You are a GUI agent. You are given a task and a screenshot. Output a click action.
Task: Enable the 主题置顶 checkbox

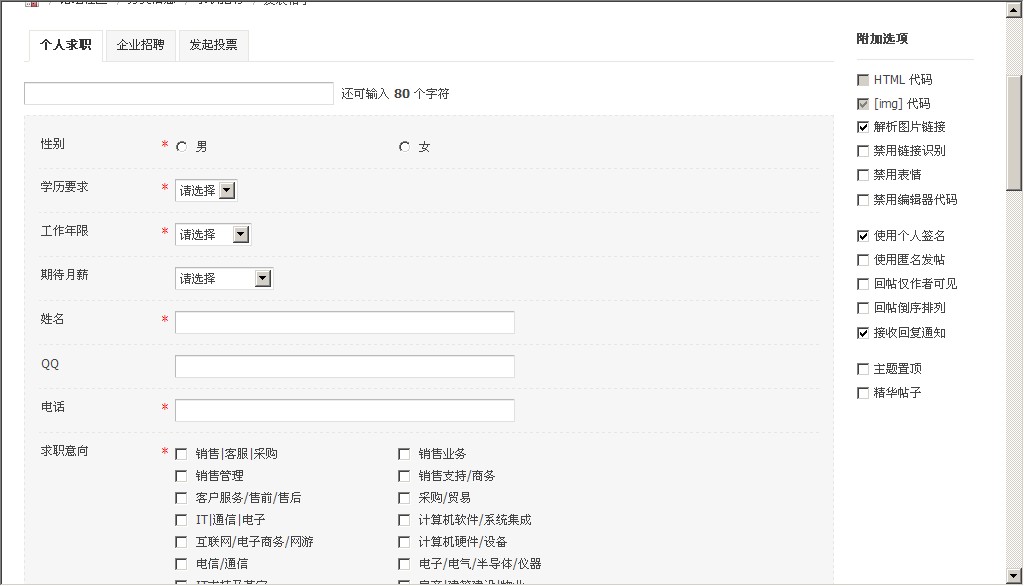pos(863,369)
